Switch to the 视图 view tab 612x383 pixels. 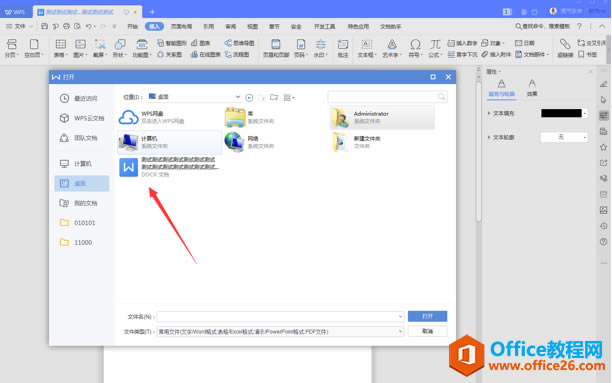point(252,26)
